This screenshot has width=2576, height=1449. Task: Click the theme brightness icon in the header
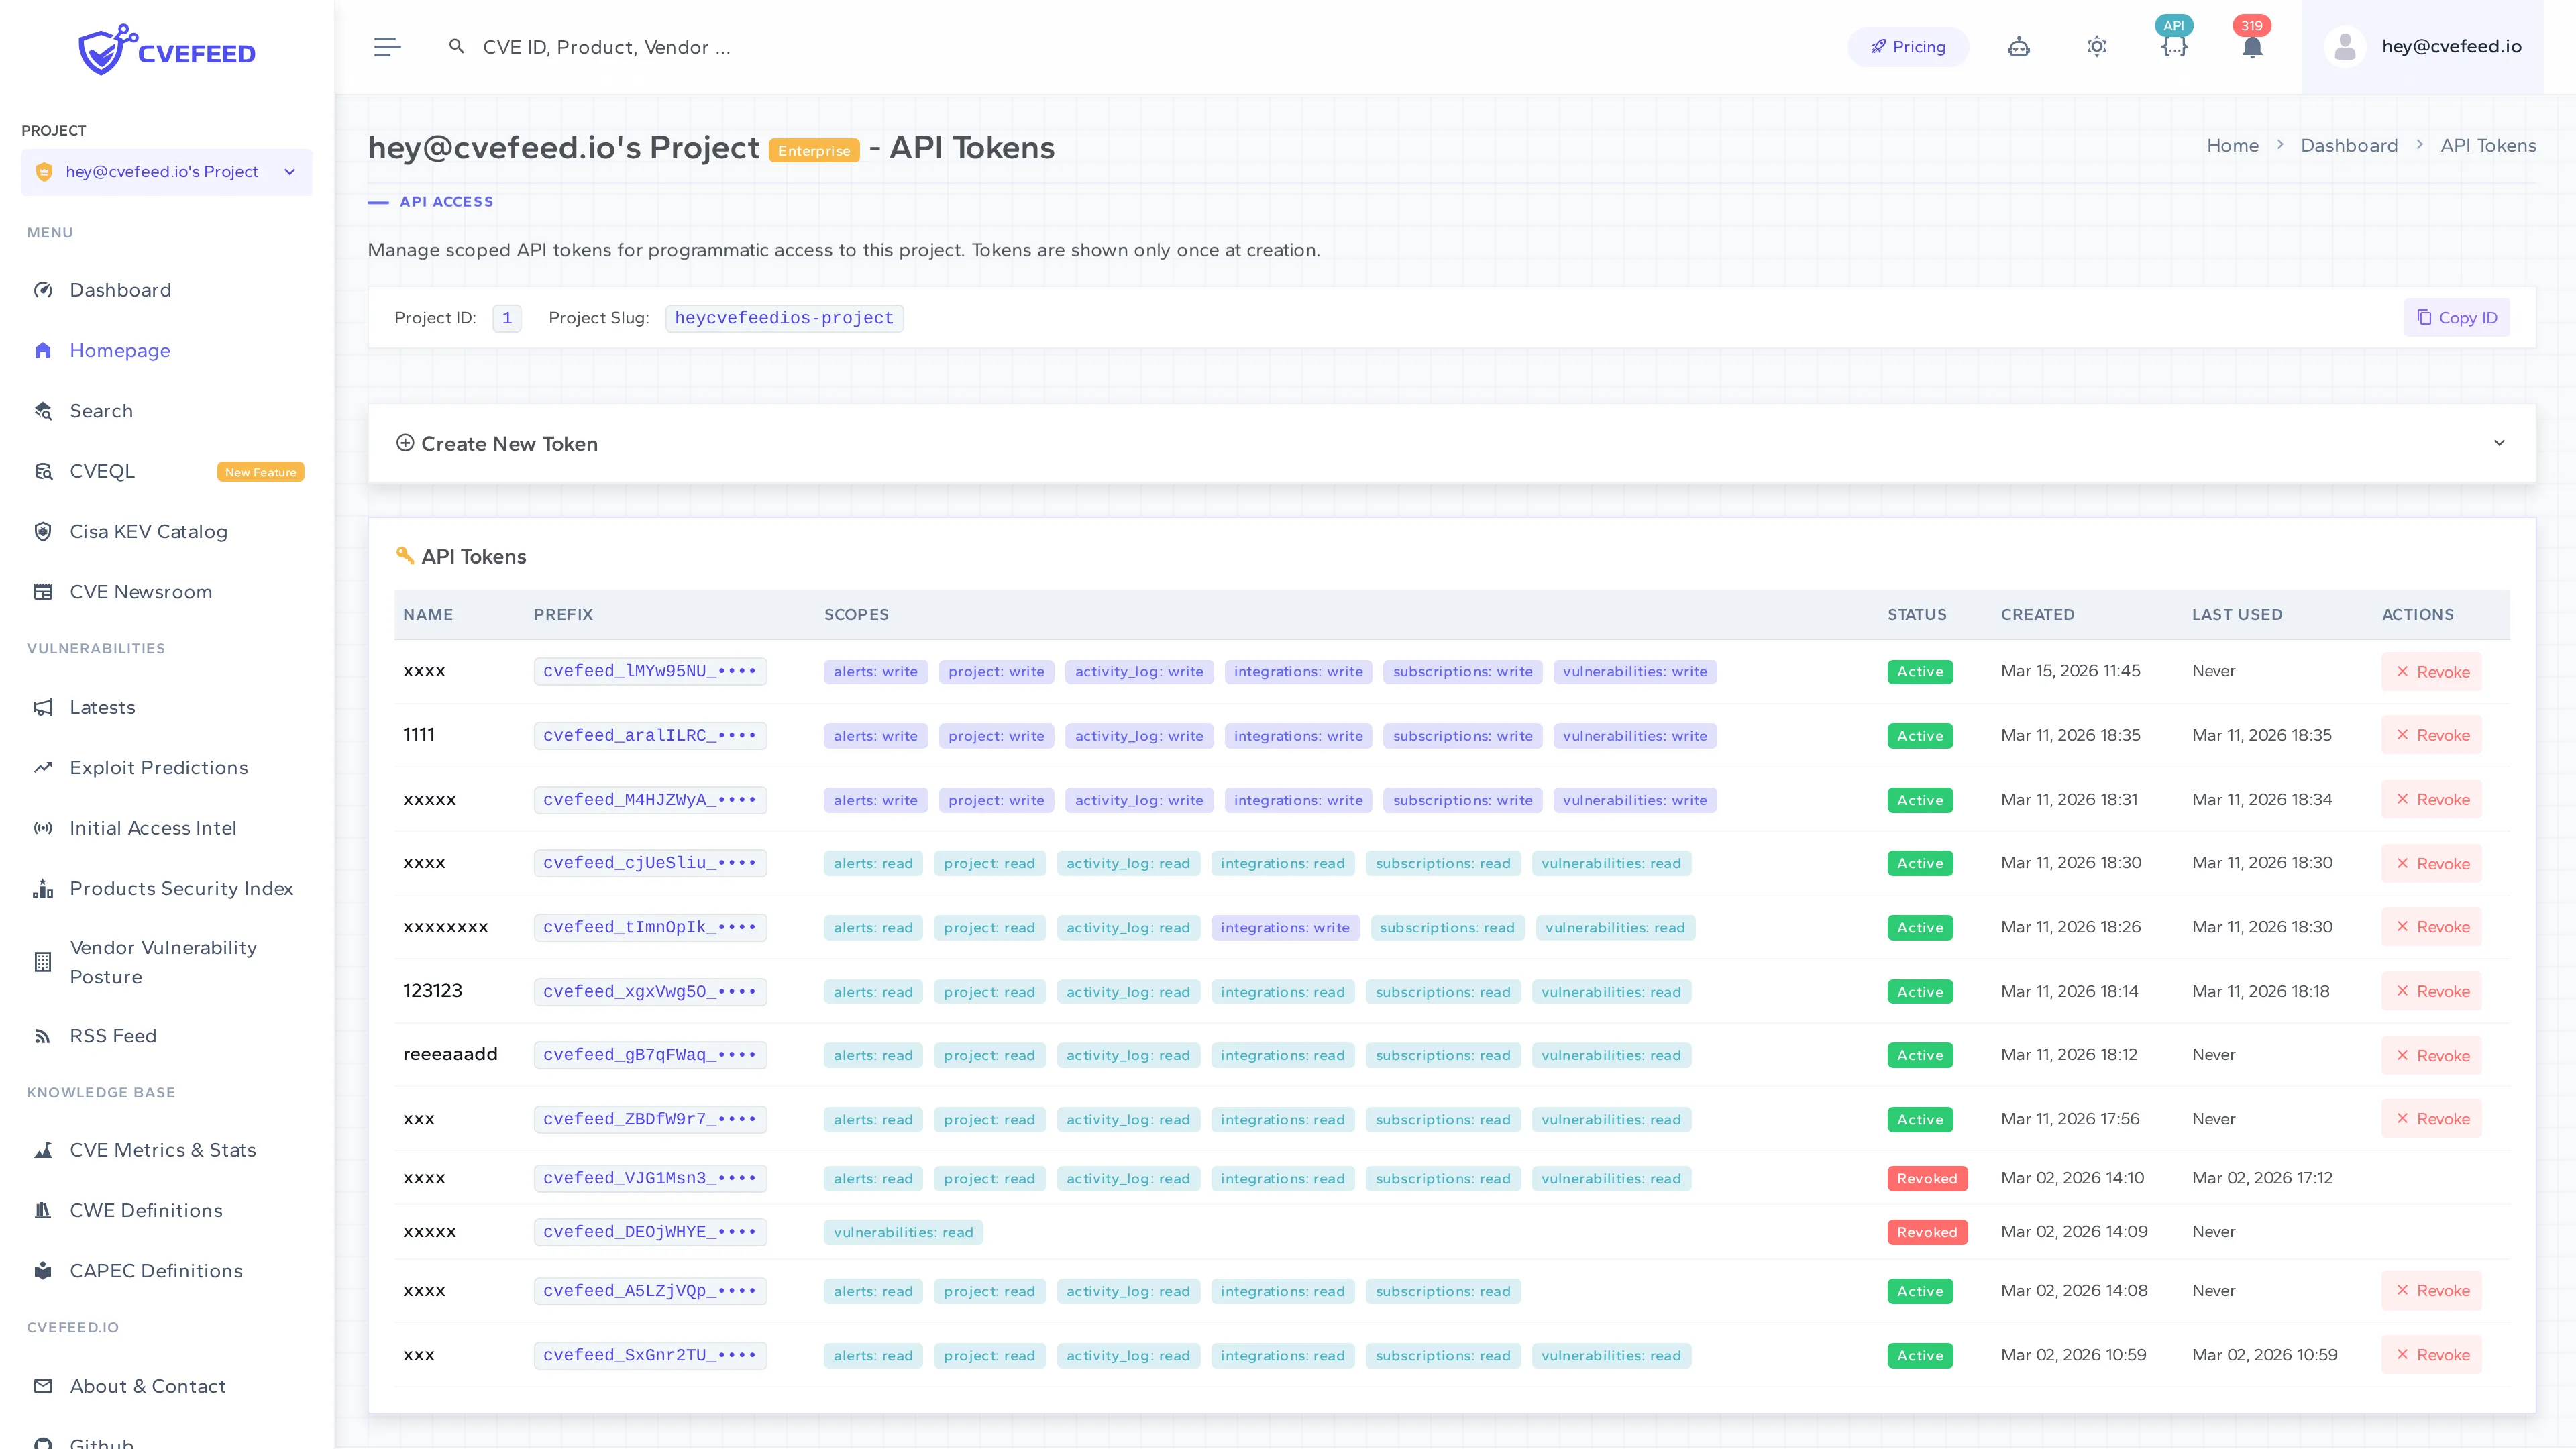[x=2096, y=46]
